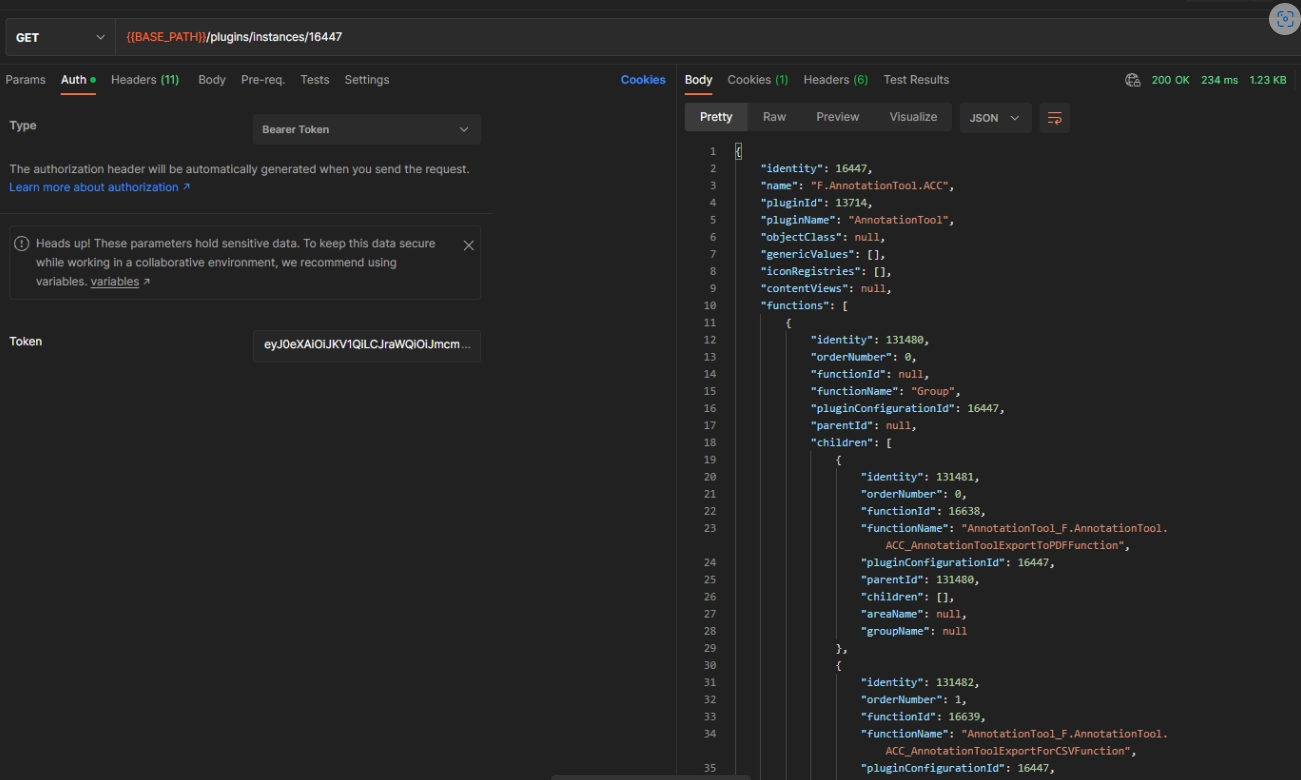Click the info icon in heads-up notice
1301x780 pixels.
pos(22,244)
